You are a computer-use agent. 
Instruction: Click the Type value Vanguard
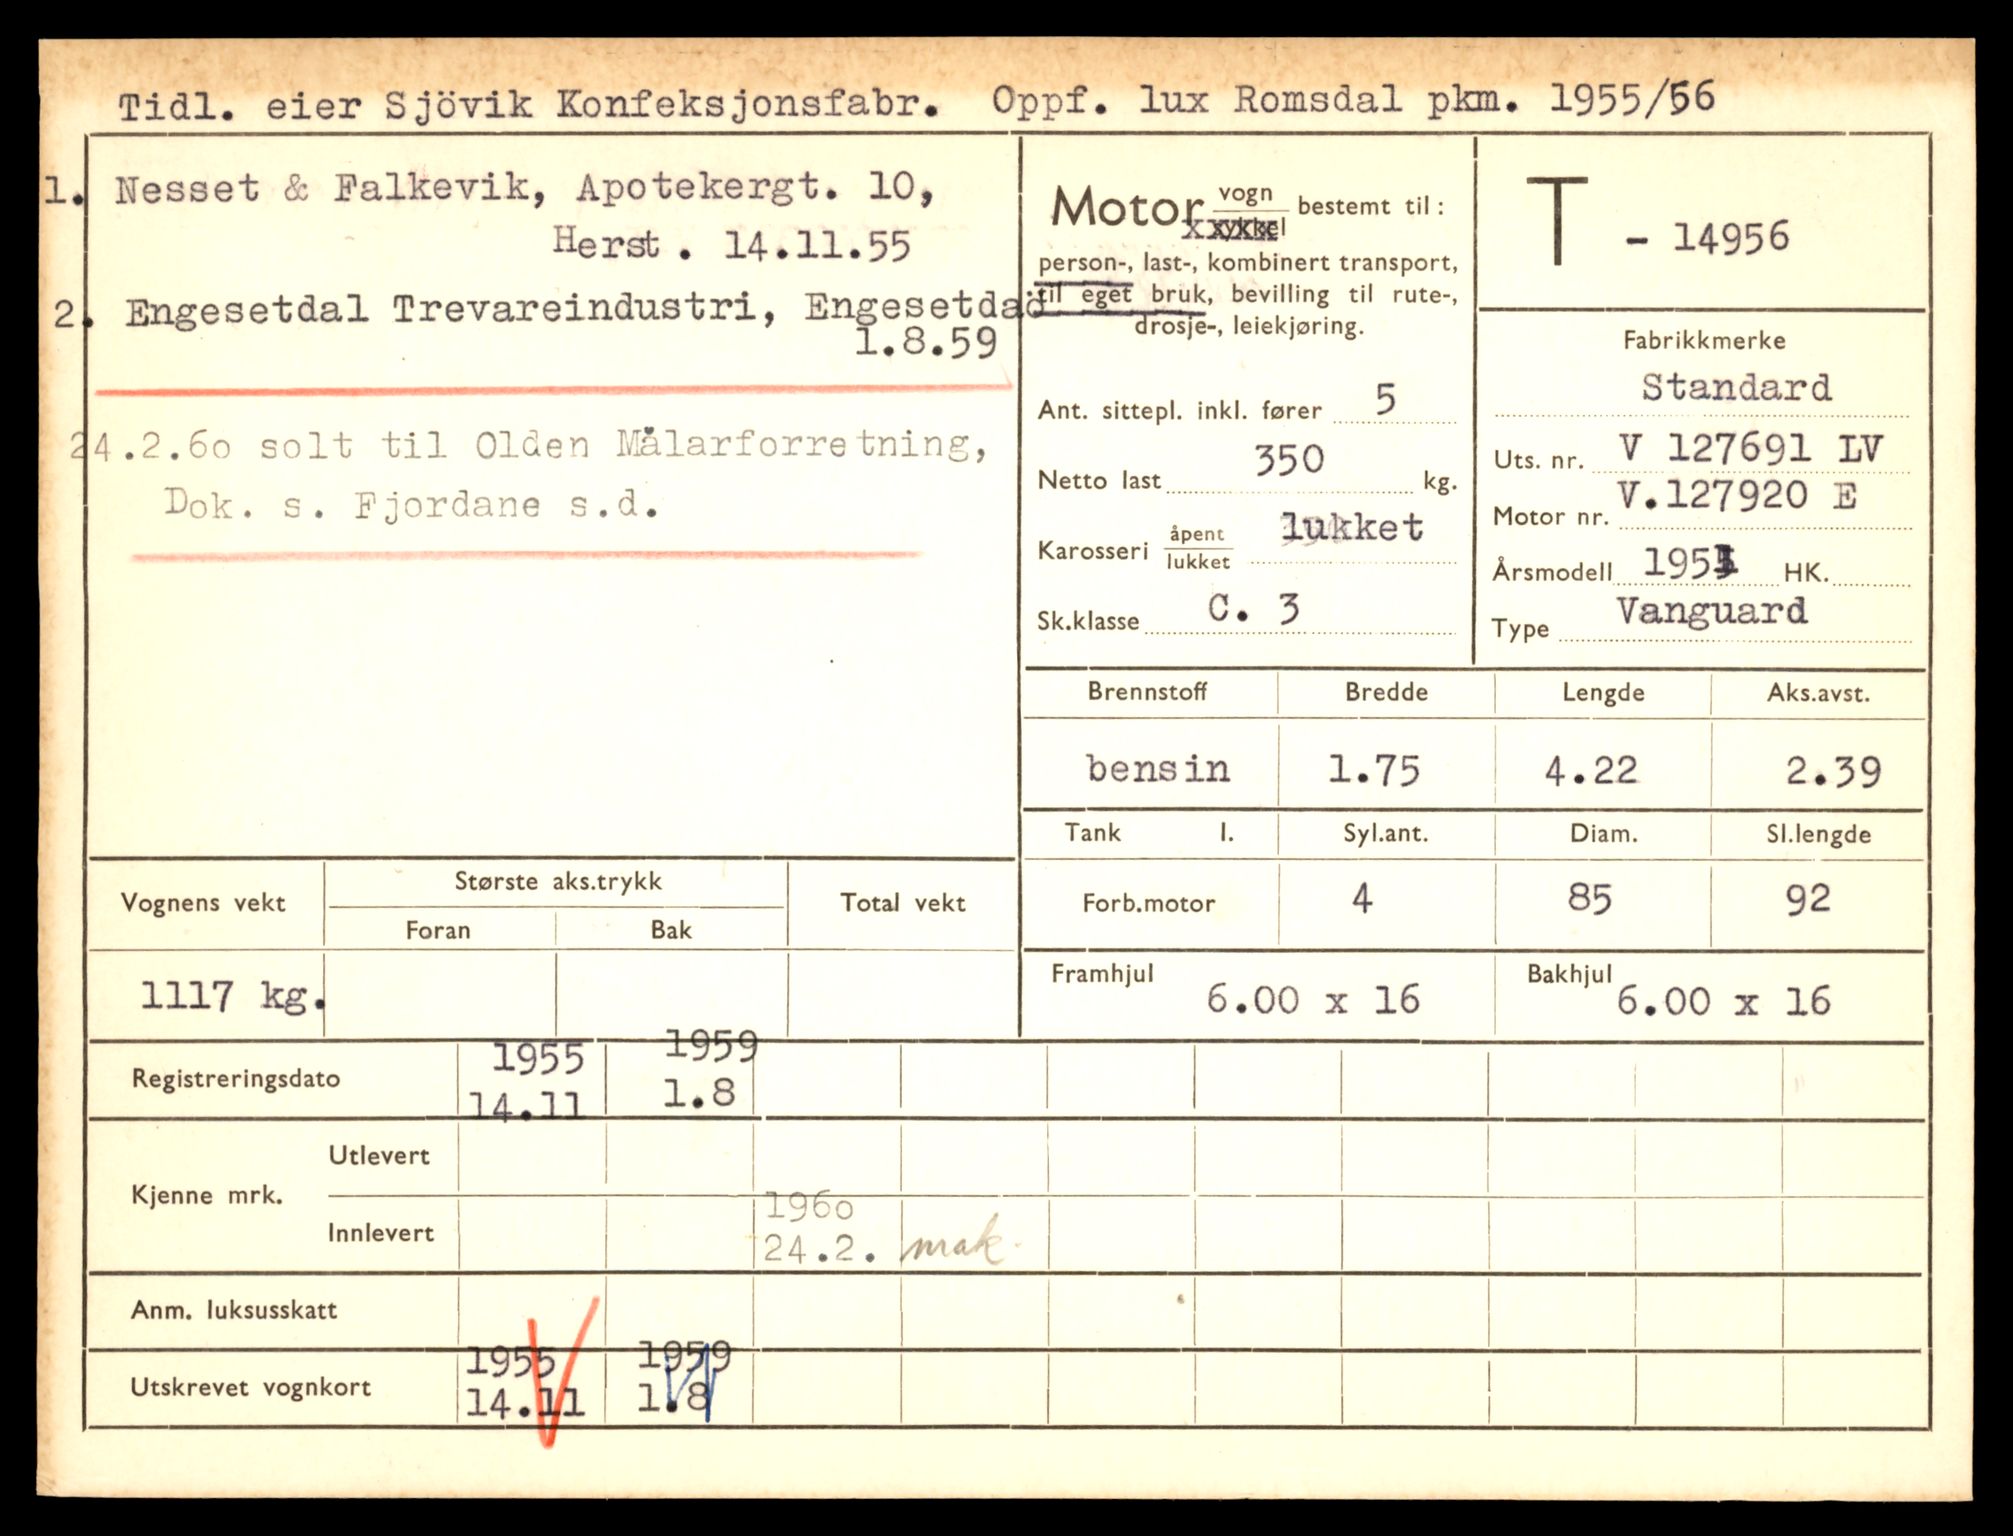click(1711, 610)
